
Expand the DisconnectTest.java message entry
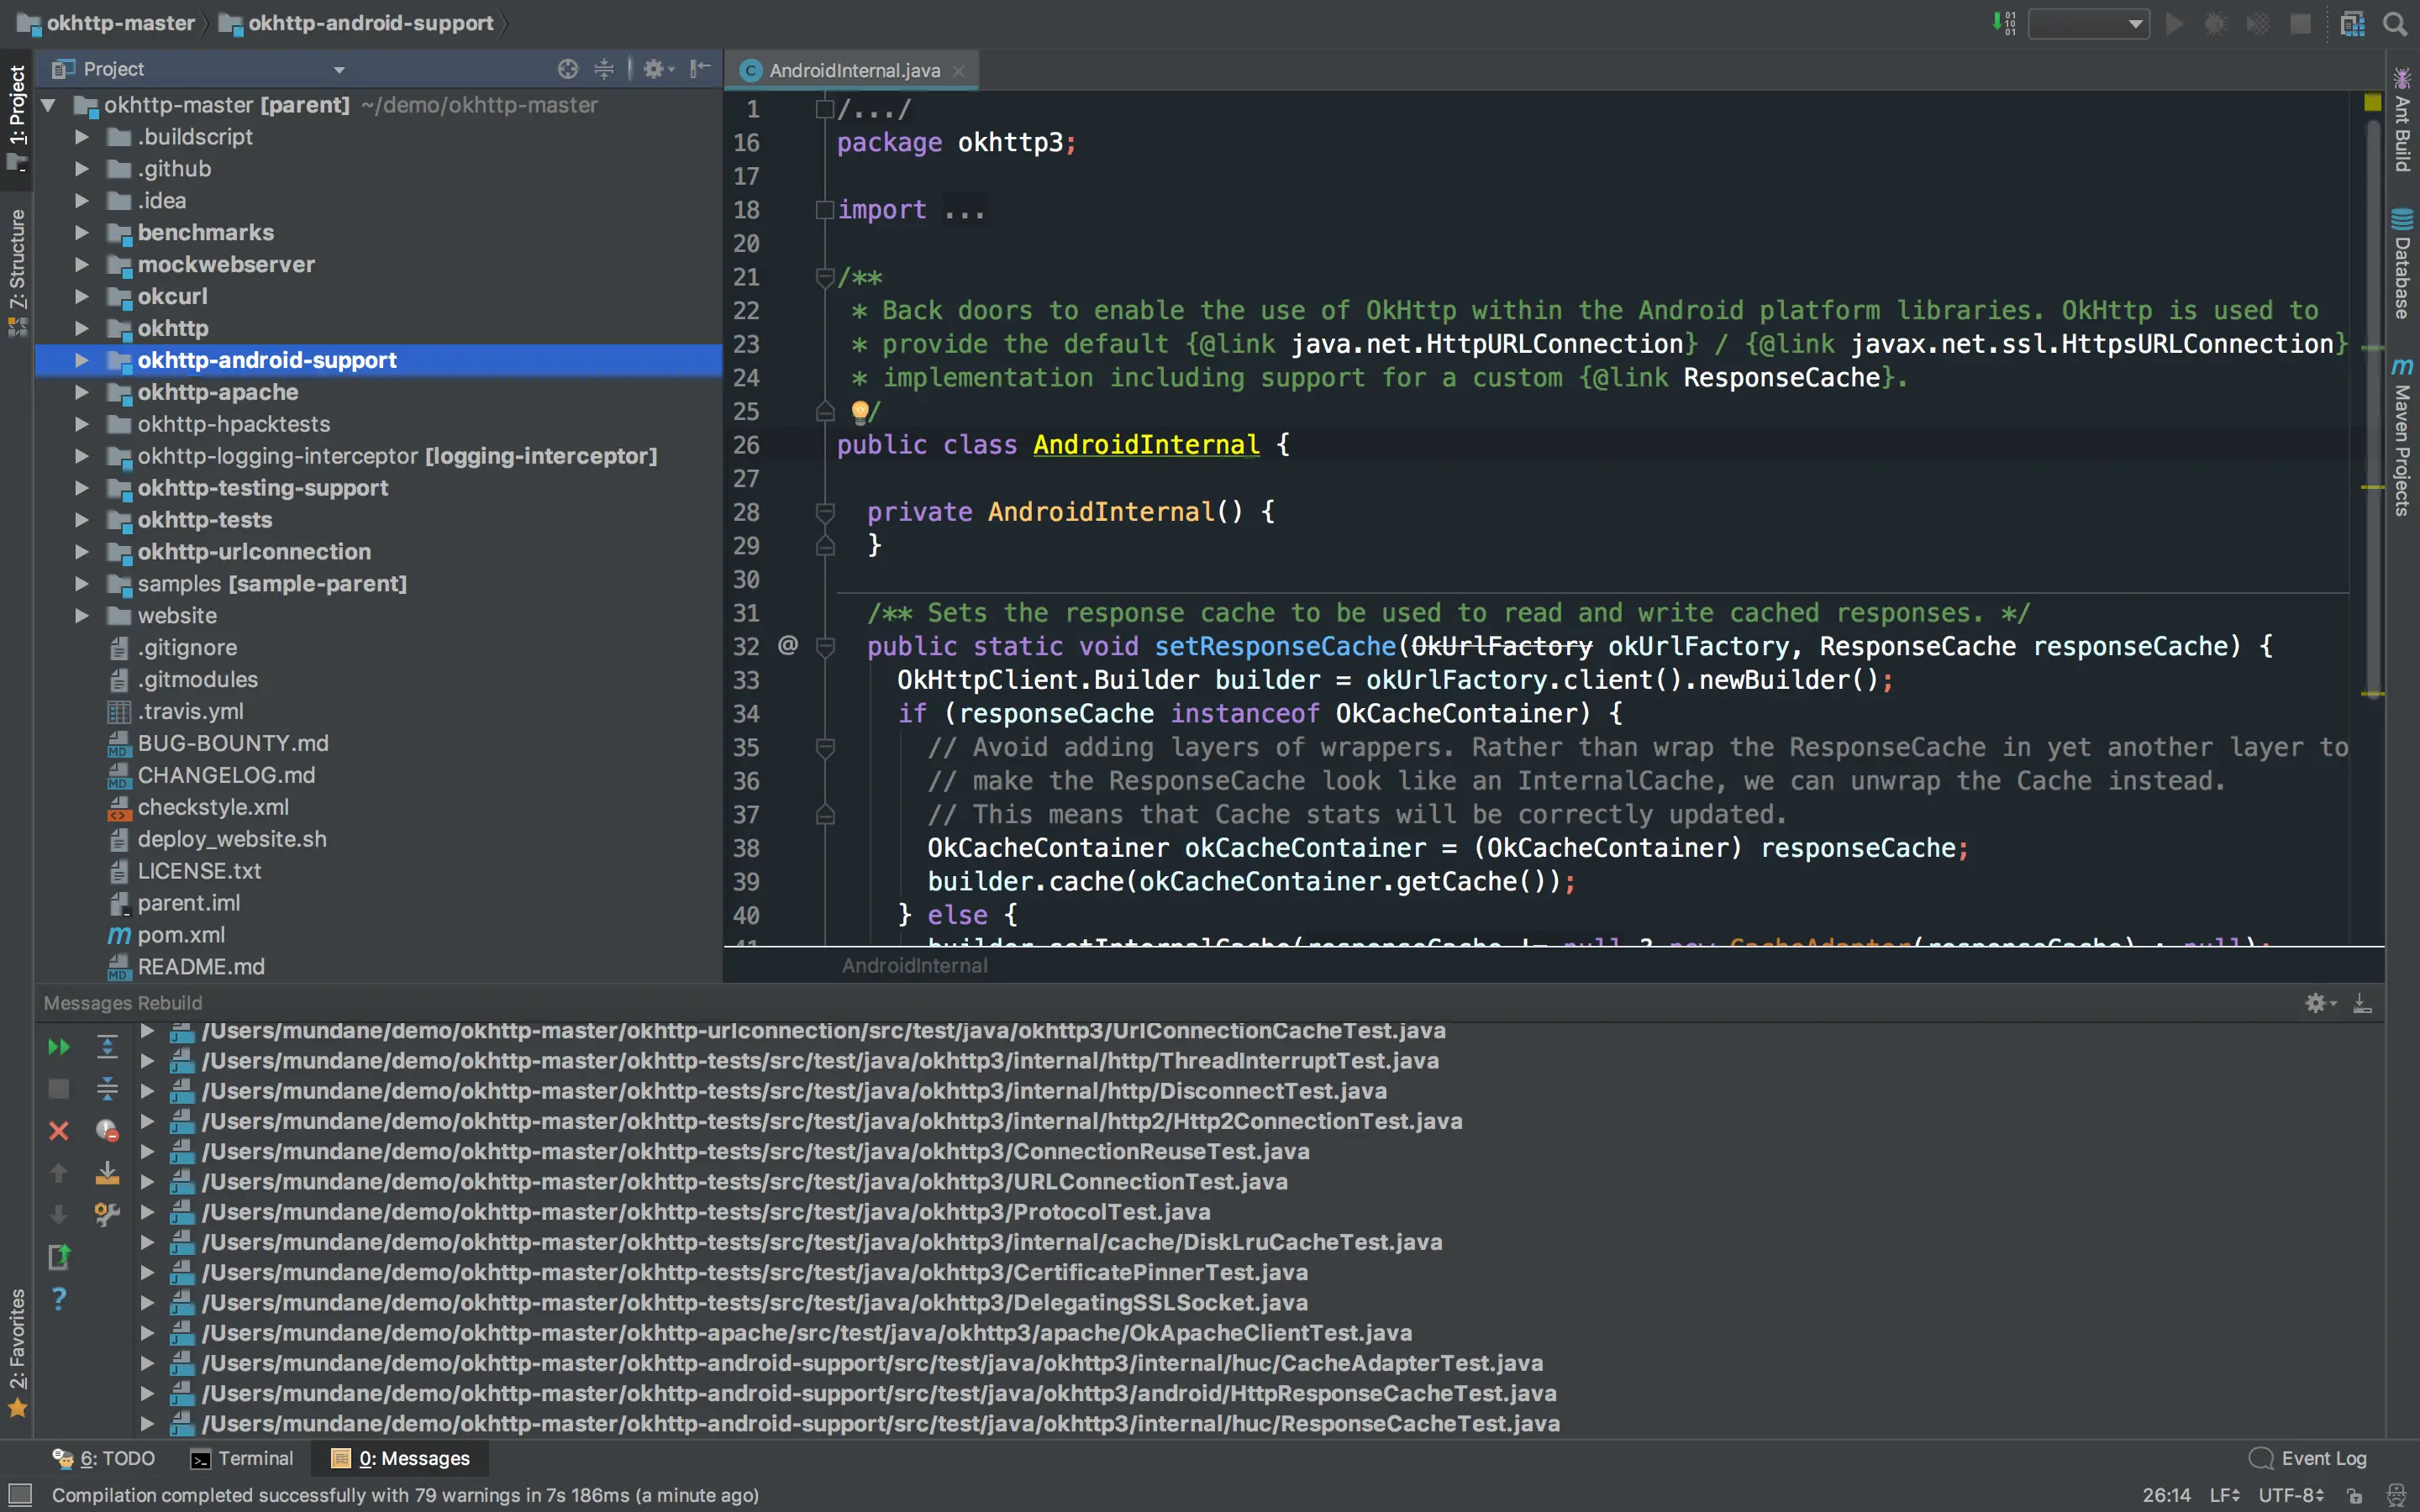147,1091
